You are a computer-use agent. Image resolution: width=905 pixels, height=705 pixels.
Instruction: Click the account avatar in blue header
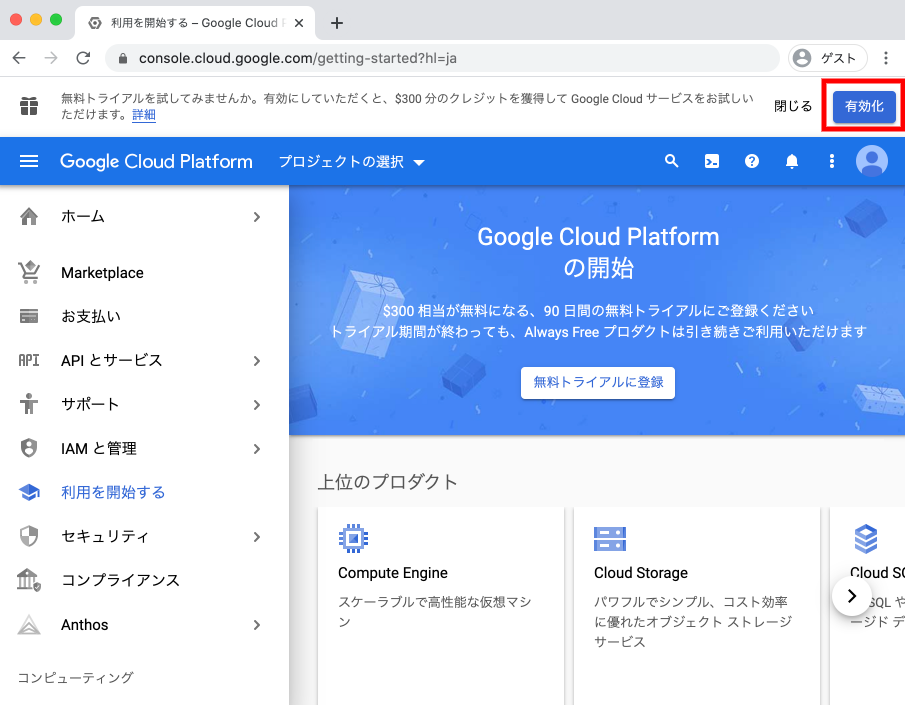[872, 161]
